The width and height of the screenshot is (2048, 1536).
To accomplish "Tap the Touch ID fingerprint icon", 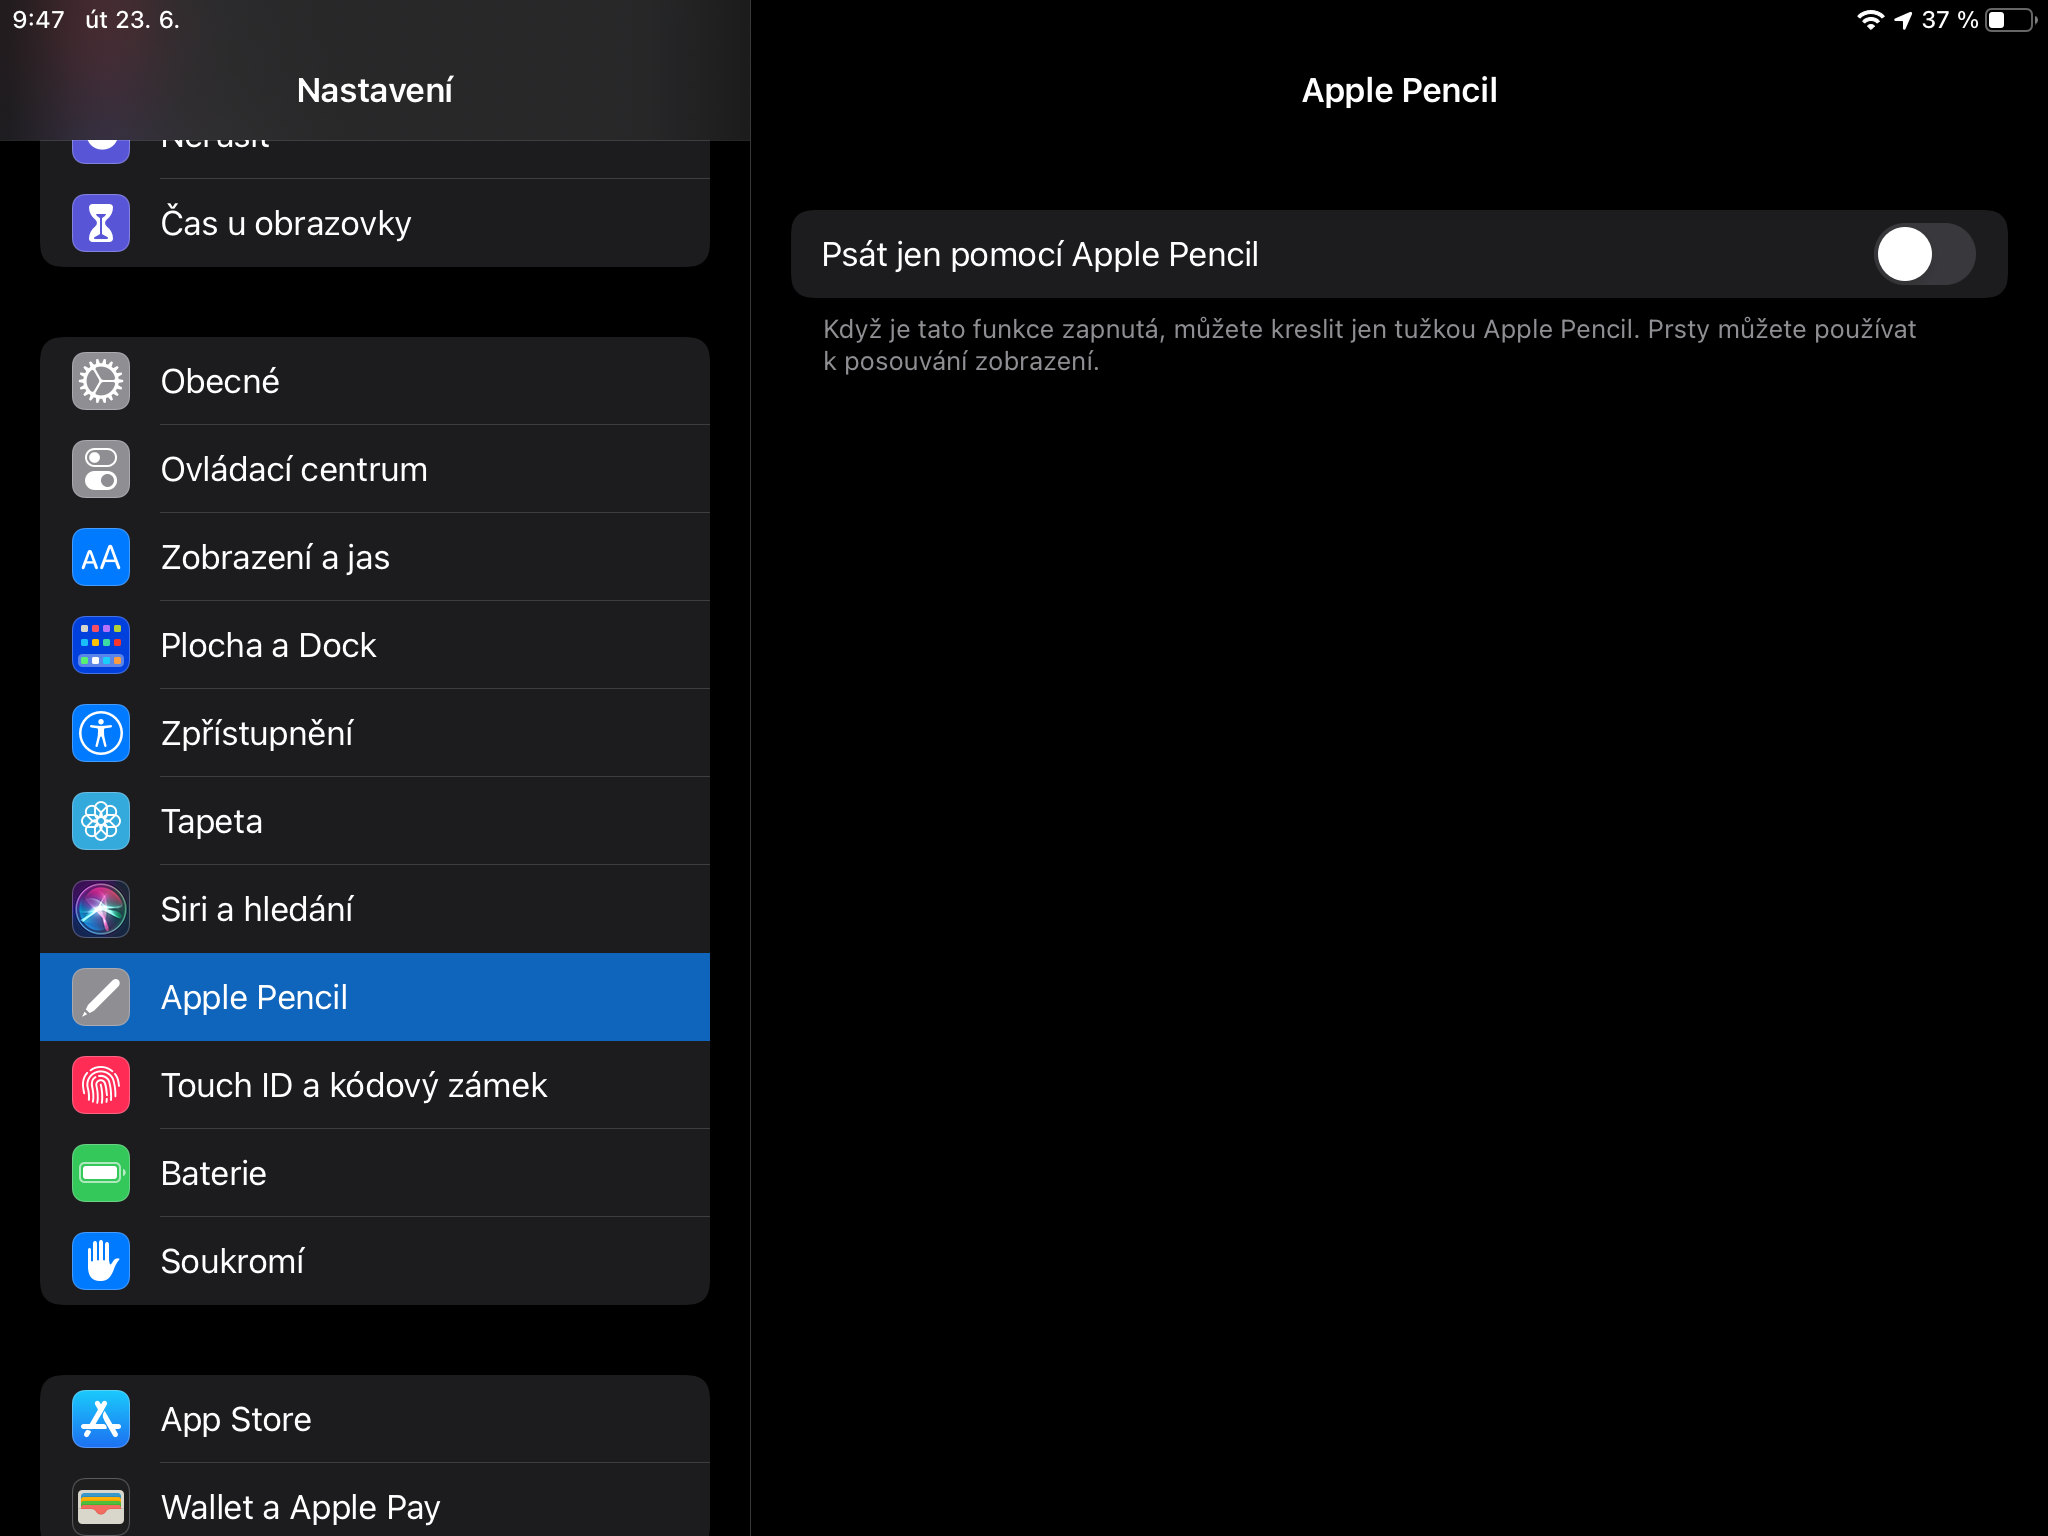I will point(101,1085).
